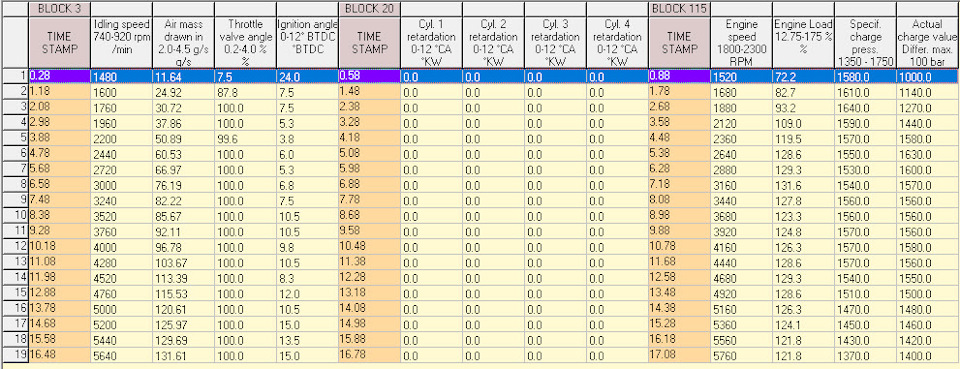The height and width of the screenshot is (369, 960).
Task: Select the time stamp cell 4.18
Action: [x=369, y=138]
